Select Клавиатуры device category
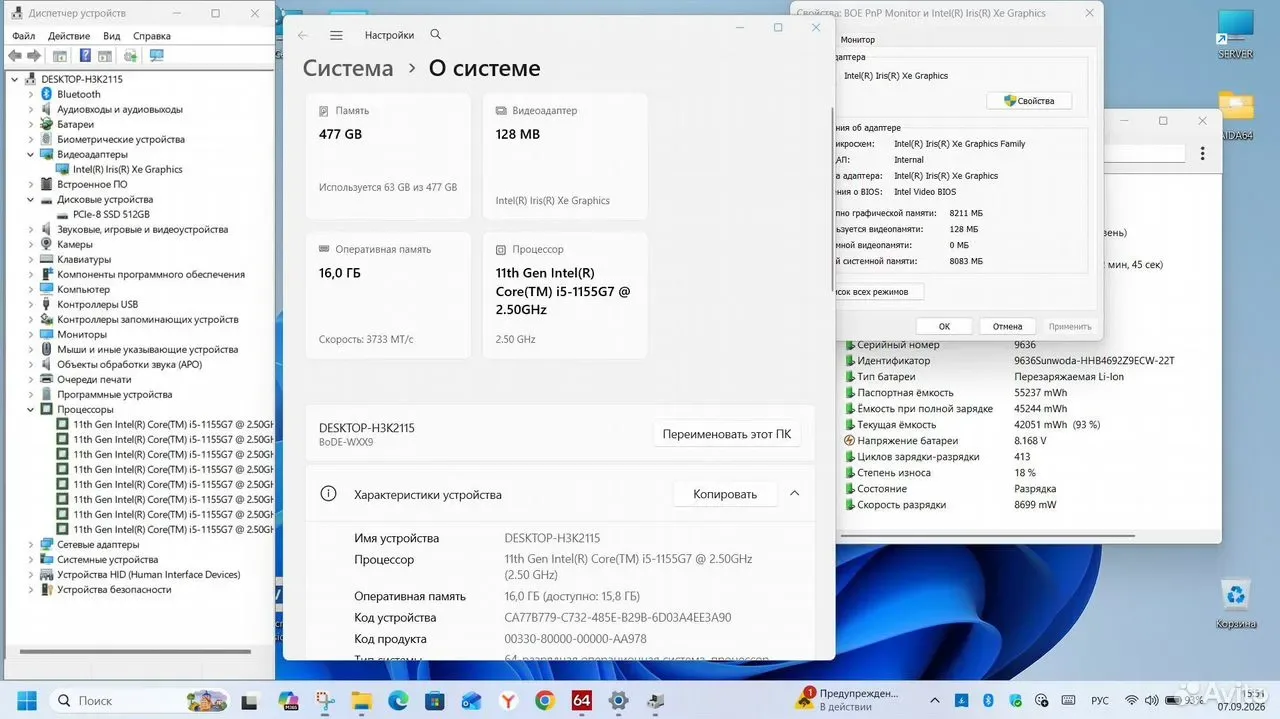This screenshot has height=719, width=1280. coord(75,259)
